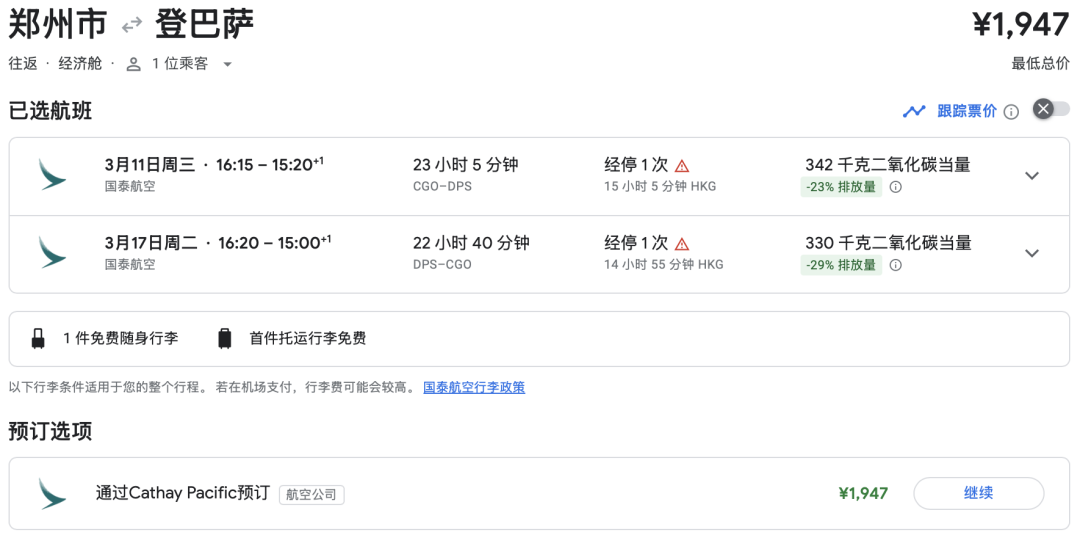Image resolution: width=1080 pixels, height=535 pixels.
Task: Click the 23 小时 5 分钟 duration
Action: click(466, 165)
